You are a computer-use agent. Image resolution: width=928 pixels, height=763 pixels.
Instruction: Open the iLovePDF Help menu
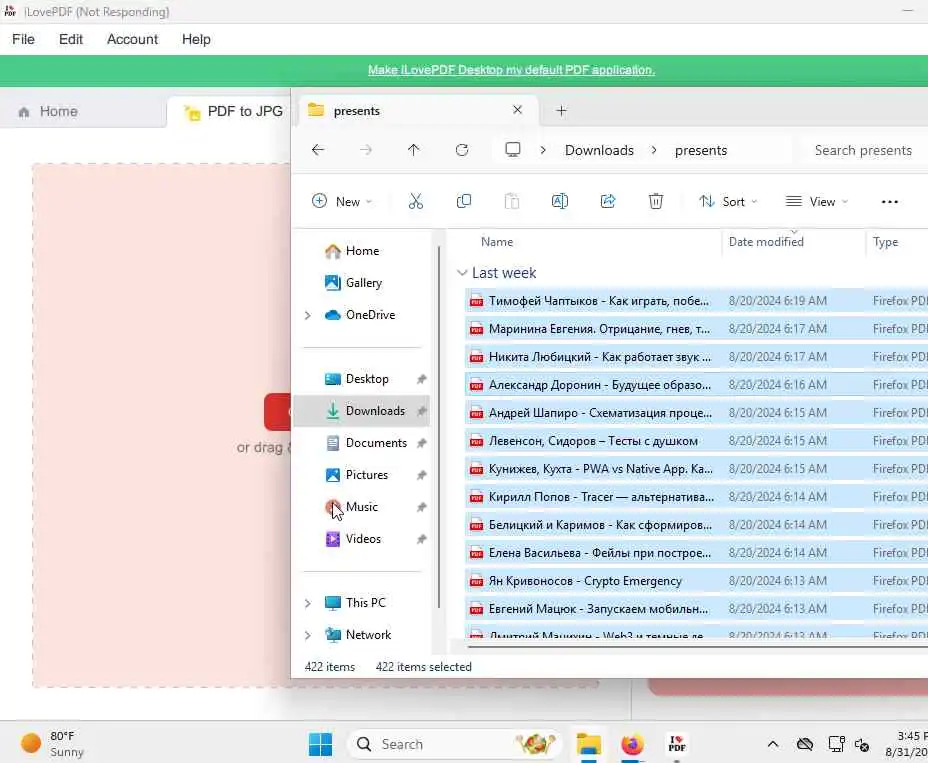196,39
